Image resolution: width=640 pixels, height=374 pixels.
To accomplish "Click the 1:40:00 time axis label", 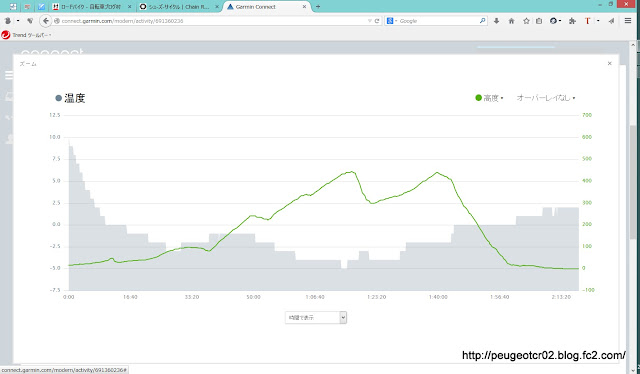I will click(438, 297).
